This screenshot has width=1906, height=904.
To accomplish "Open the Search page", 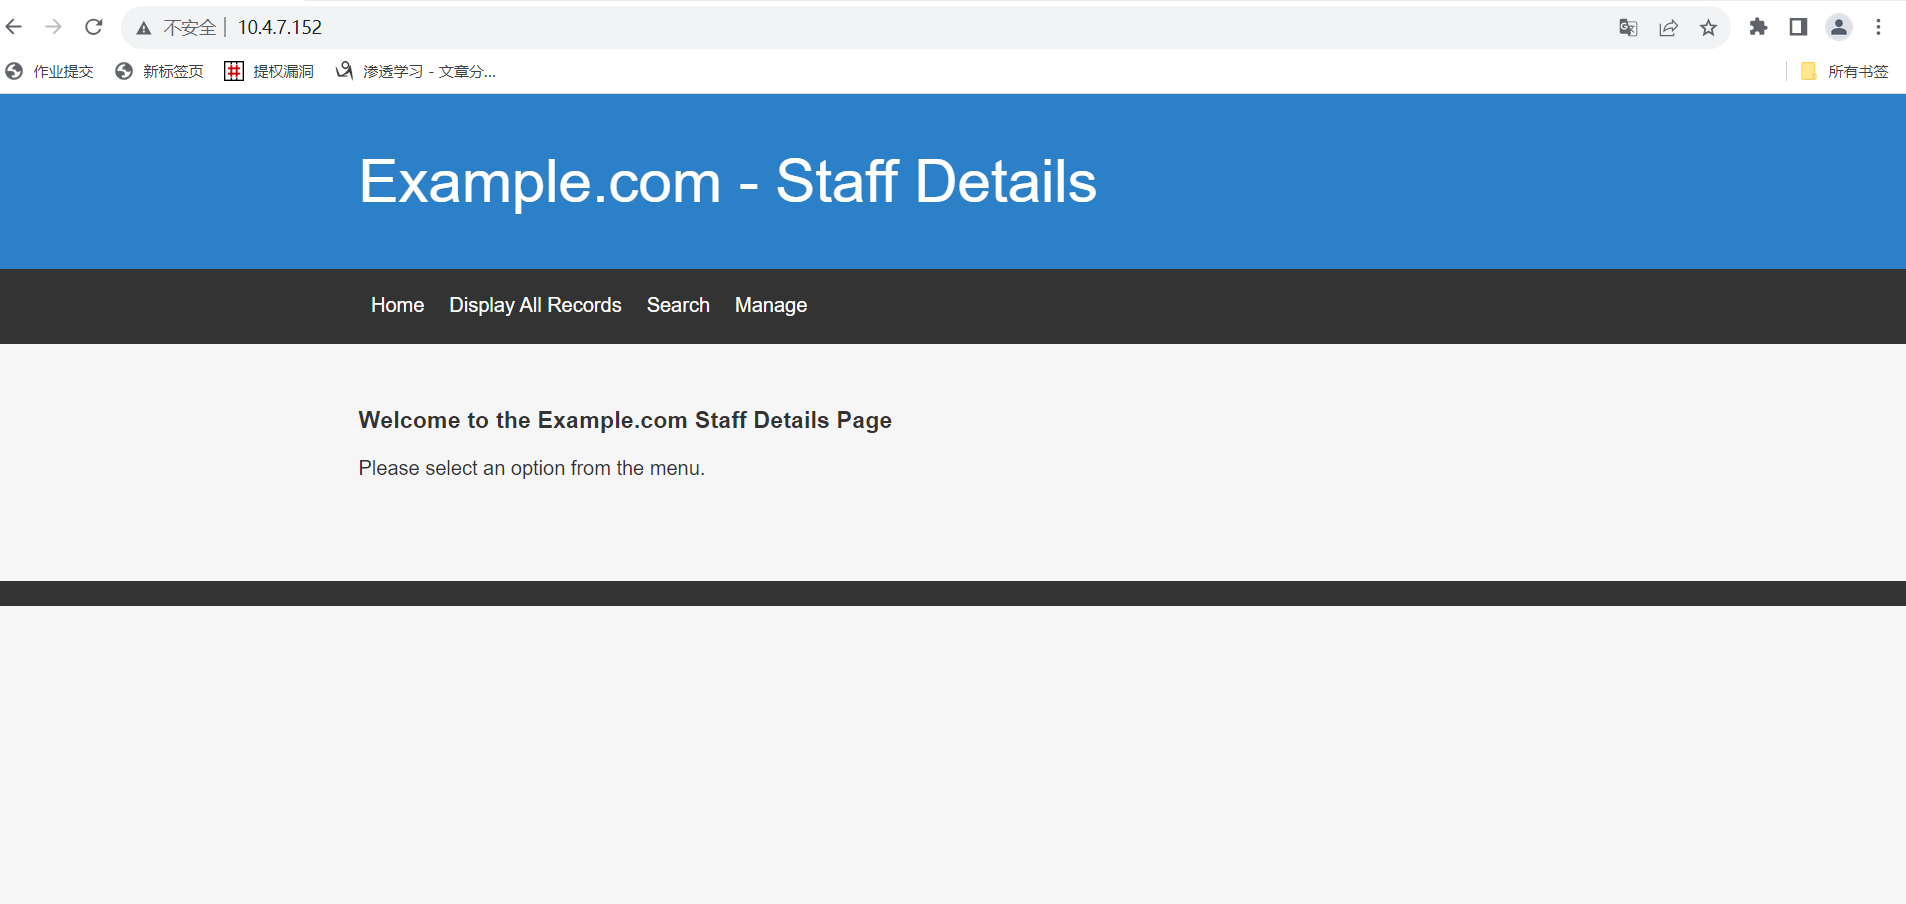I will coord(678,305).
